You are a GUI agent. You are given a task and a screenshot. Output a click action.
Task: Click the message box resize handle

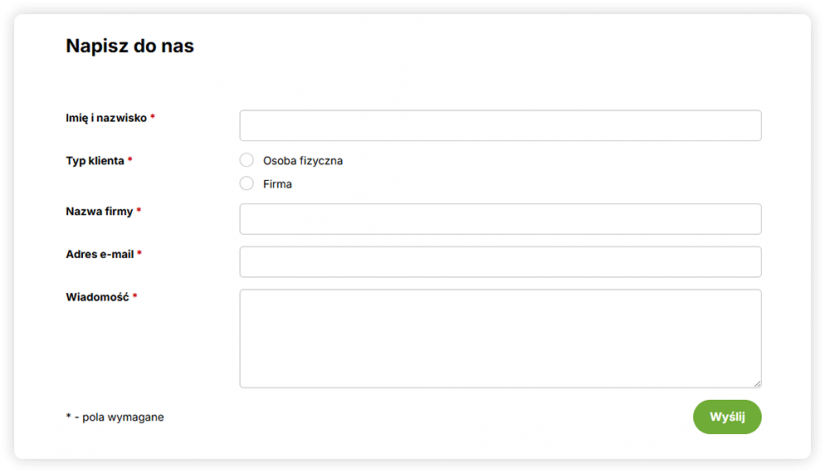click(x=757, y=383)
